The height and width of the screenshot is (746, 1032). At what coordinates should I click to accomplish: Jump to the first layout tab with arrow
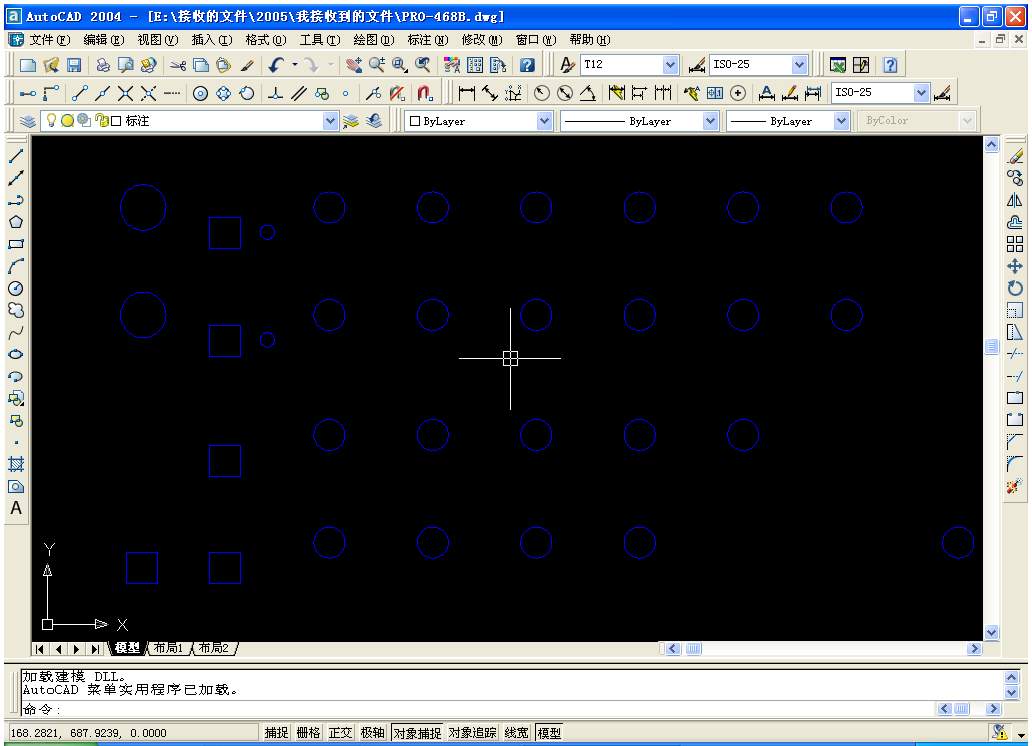point(40,649)
